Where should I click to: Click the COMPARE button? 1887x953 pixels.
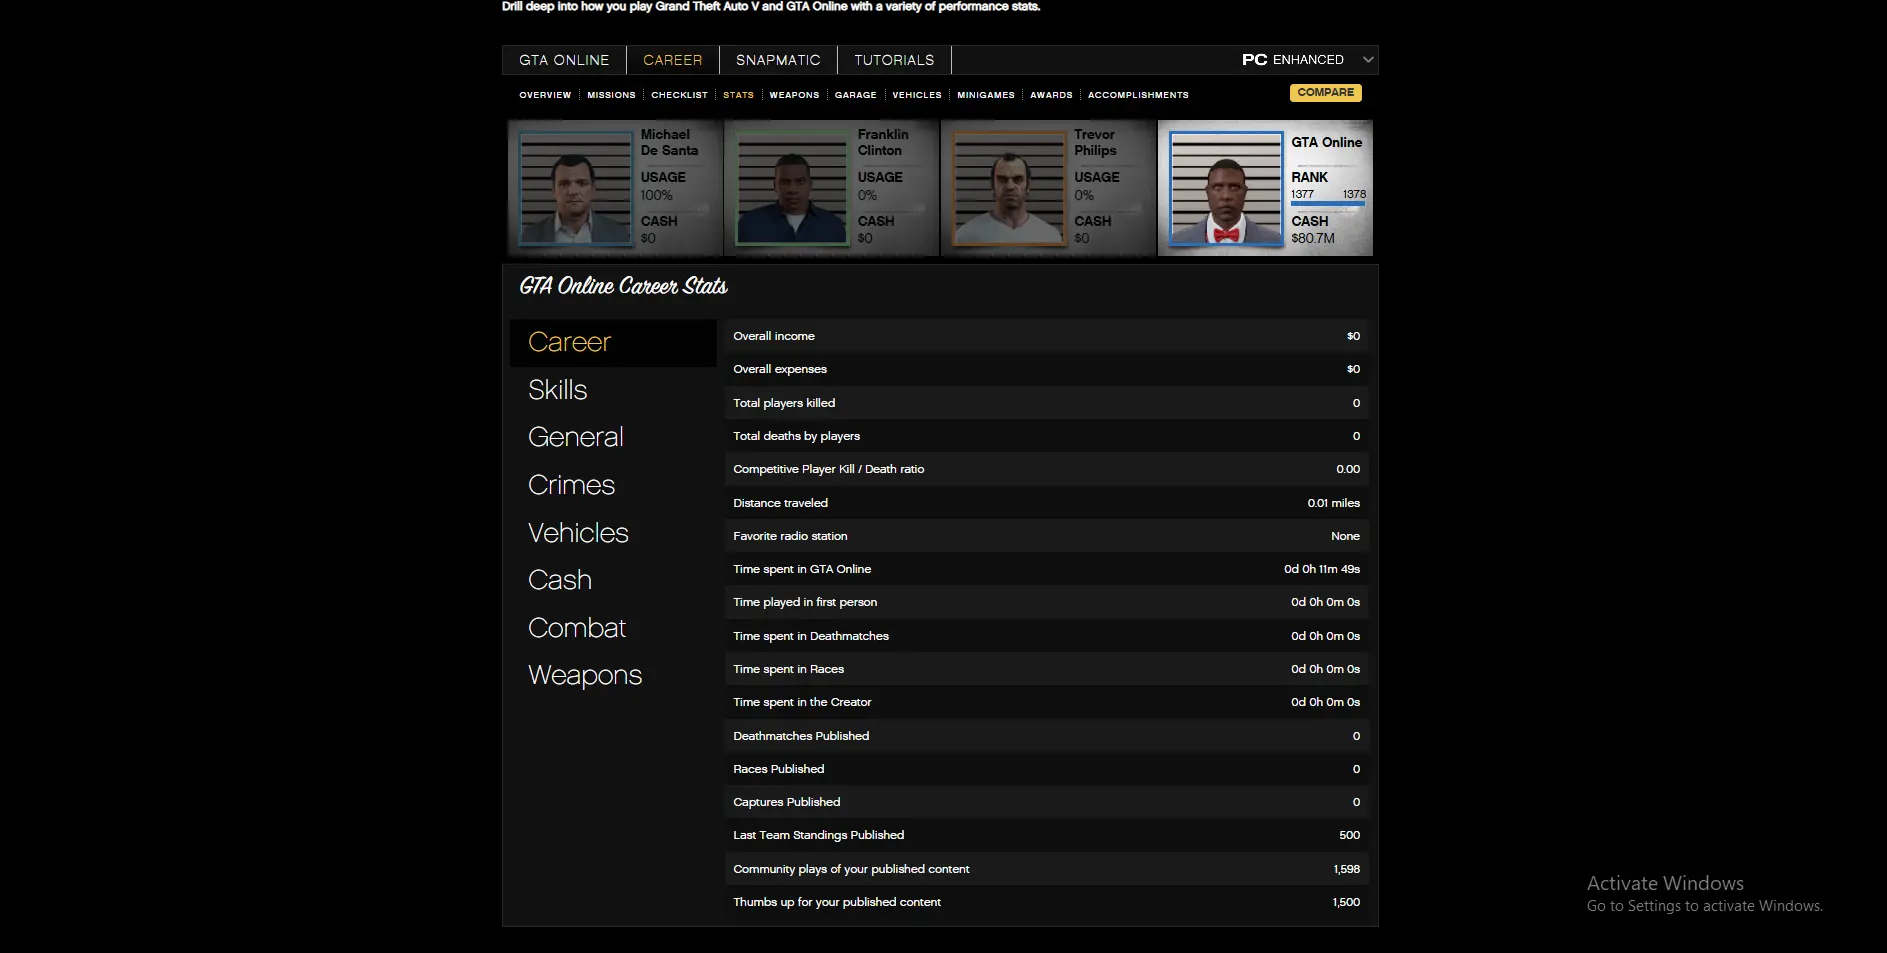(x=1326, y=93)
